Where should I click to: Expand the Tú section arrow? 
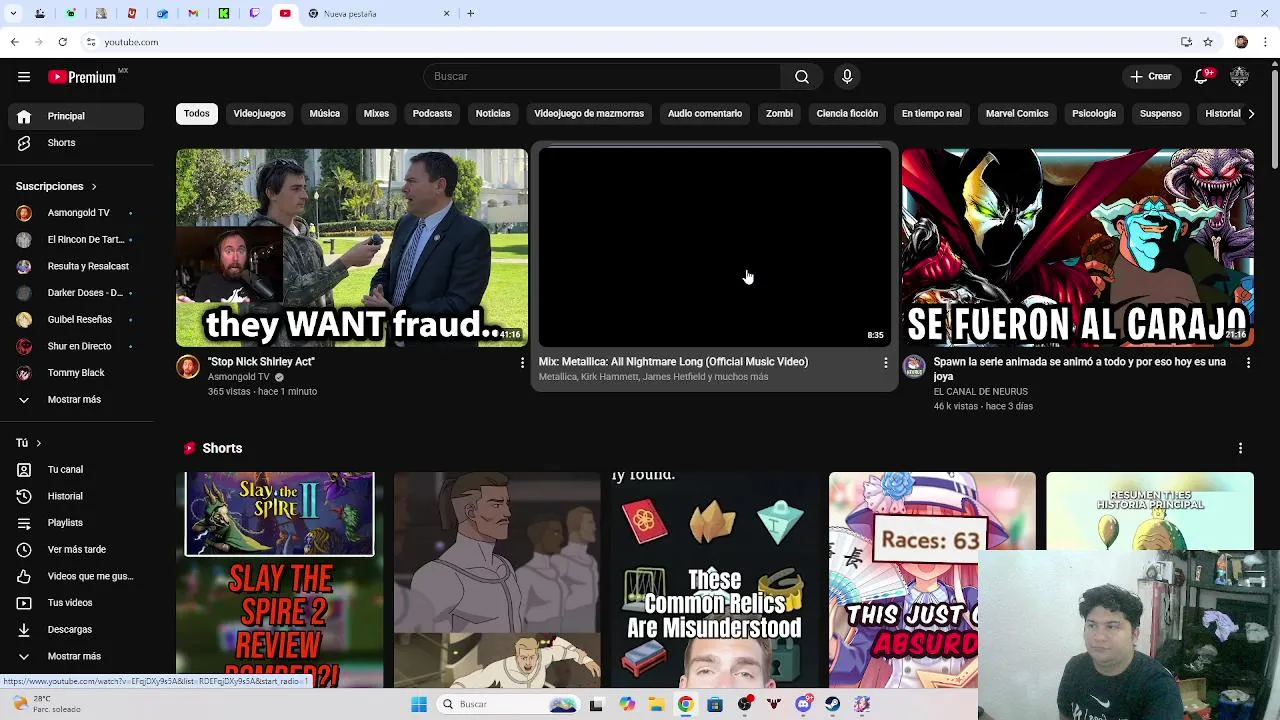coord(38,443)
